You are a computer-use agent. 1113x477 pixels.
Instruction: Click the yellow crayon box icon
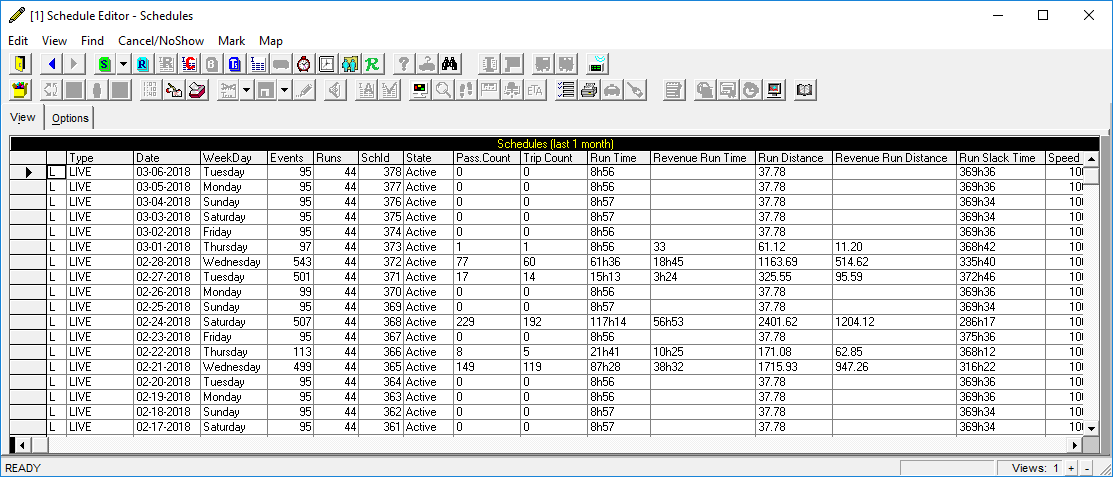point(21,90)
